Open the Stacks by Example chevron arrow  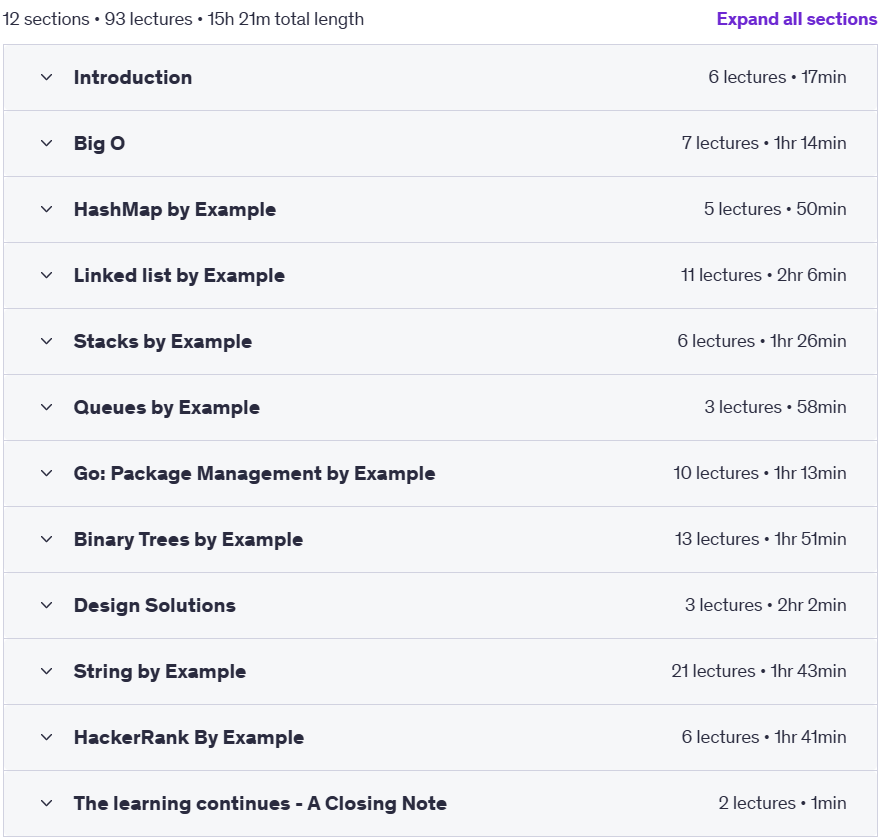(47, 341)
